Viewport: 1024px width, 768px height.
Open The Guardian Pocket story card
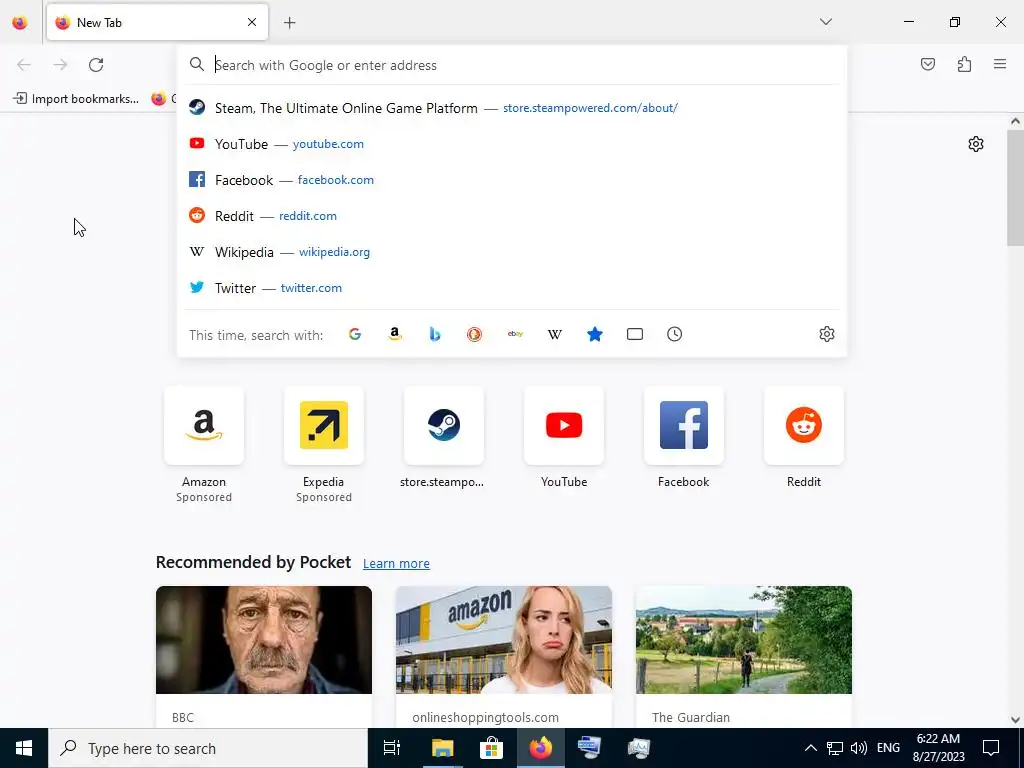click(744, 656)
